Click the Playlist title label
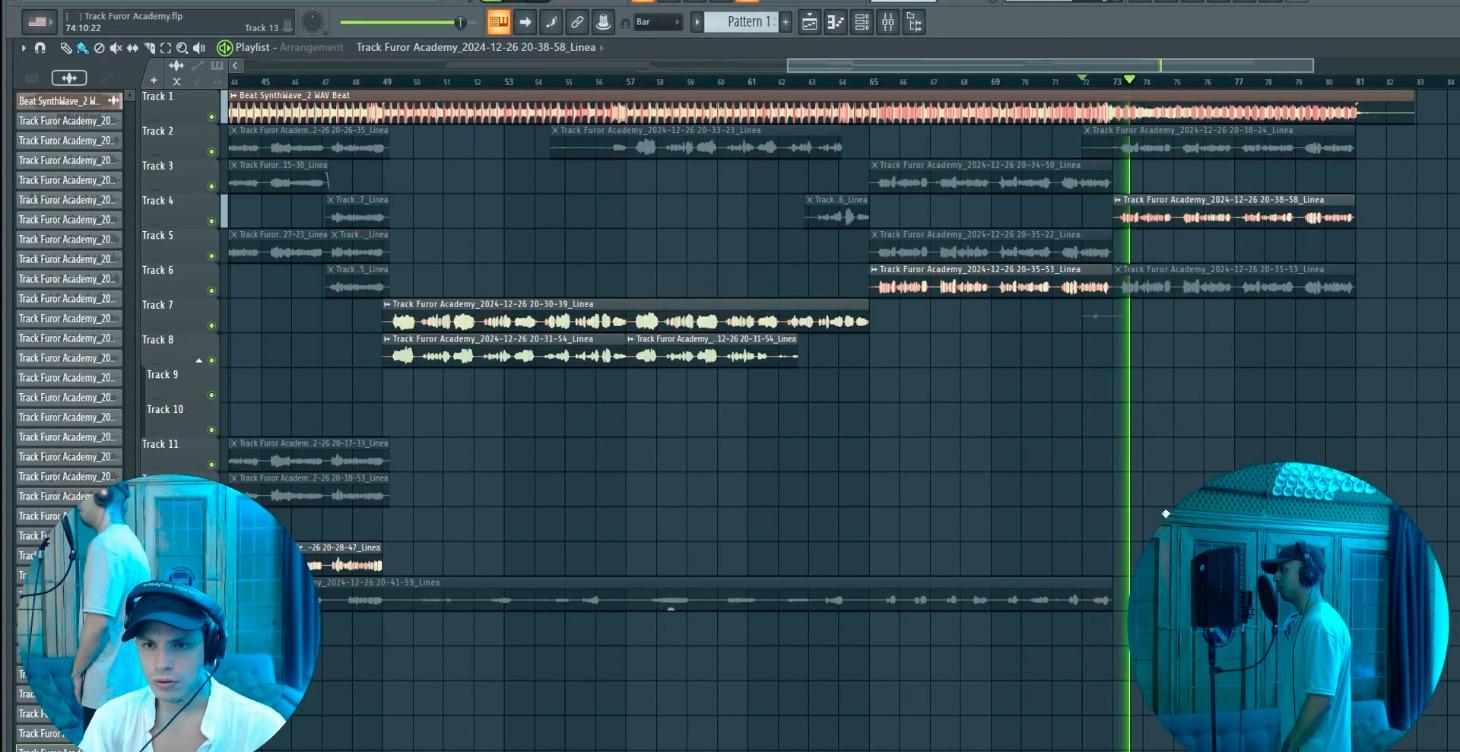The height and width of the screenshot is (752, 1460). pyautogui.click(x=252, y=48)
